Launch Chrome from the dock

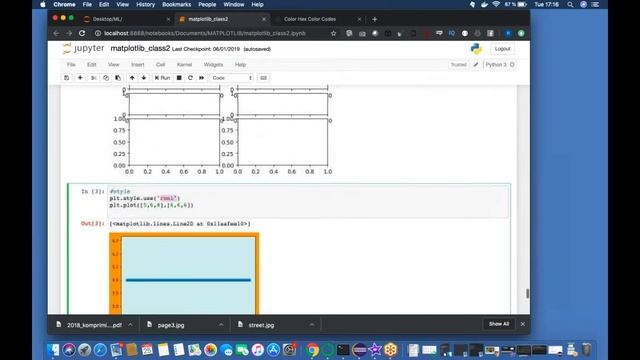[x=313, y=350]
